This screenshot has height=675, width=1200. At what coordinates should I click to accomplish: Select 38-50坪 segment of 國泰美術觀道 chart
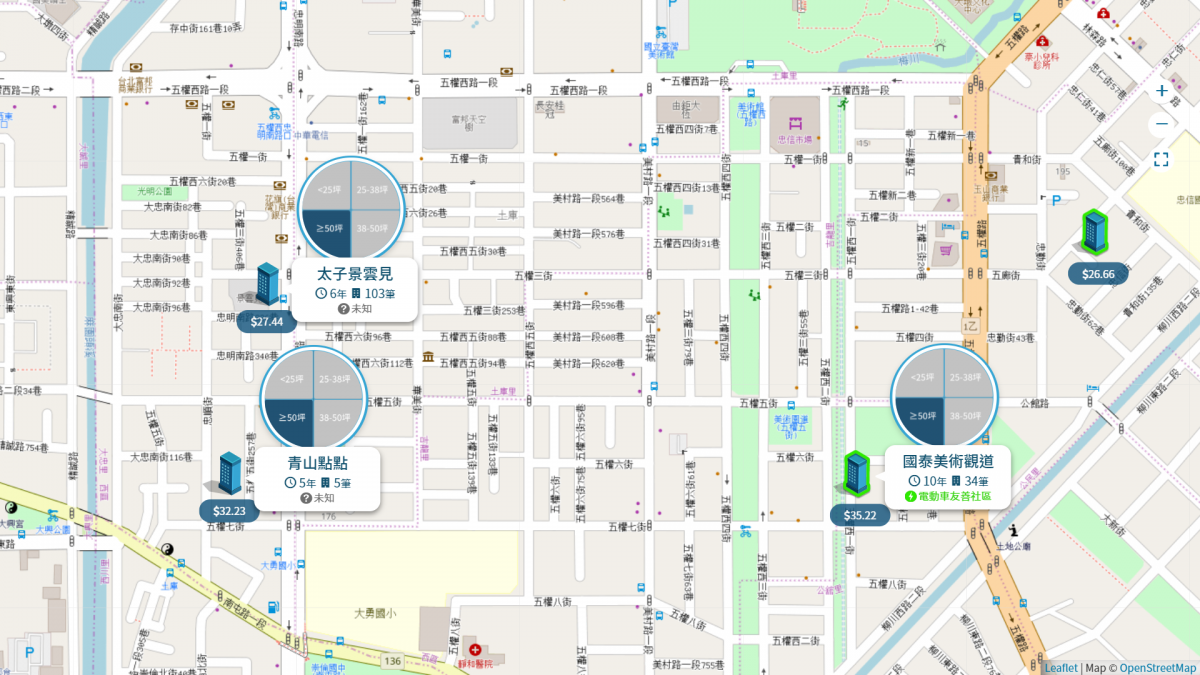tap(966, 419)
